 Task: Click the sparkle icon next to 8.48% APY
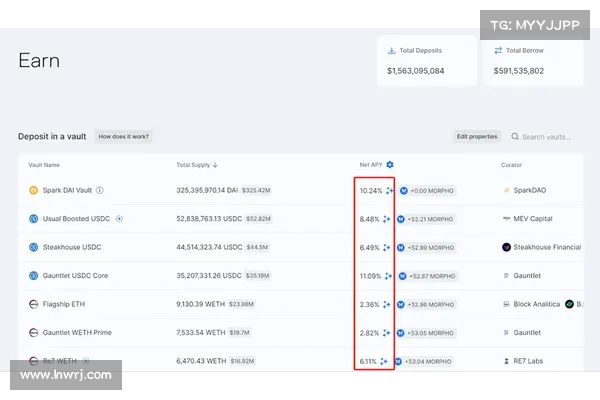tap(386, 219)
